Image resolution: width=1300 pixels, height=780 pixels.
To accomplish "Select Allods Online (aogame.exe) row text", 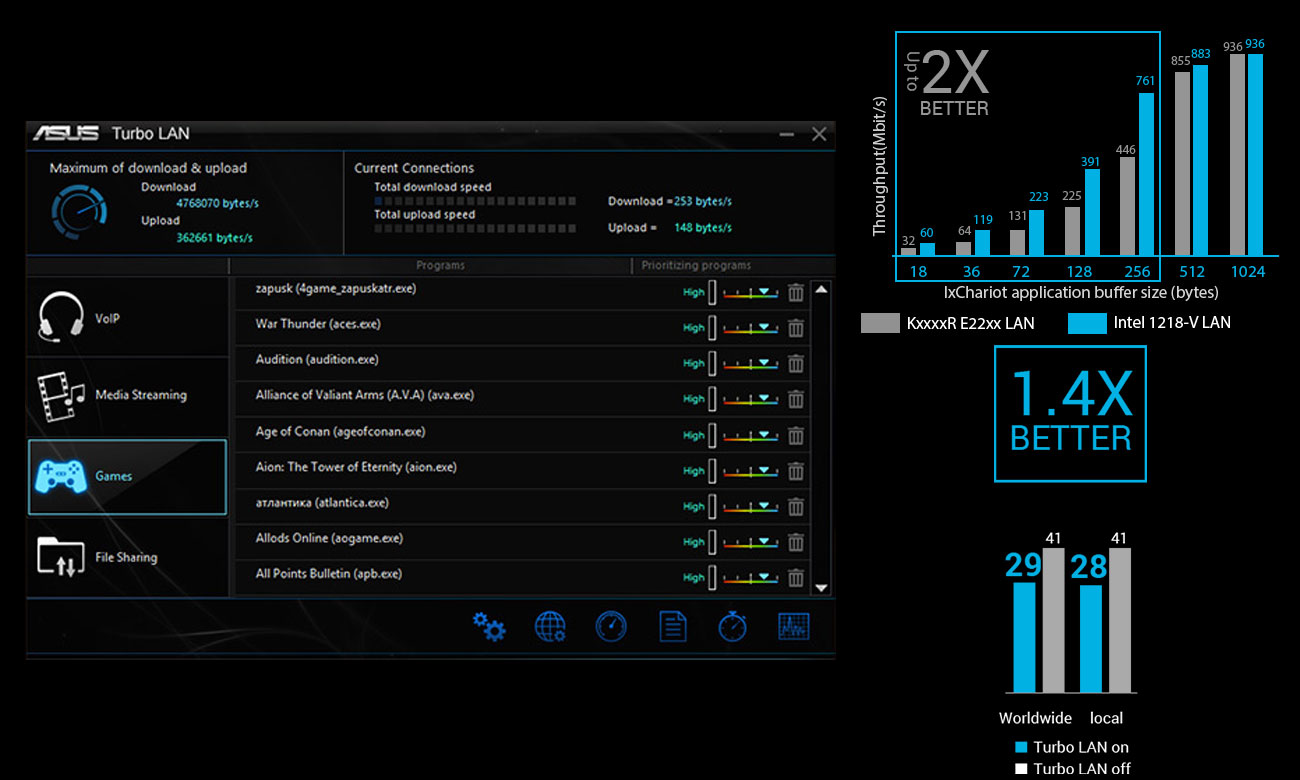I will [329, 538].
